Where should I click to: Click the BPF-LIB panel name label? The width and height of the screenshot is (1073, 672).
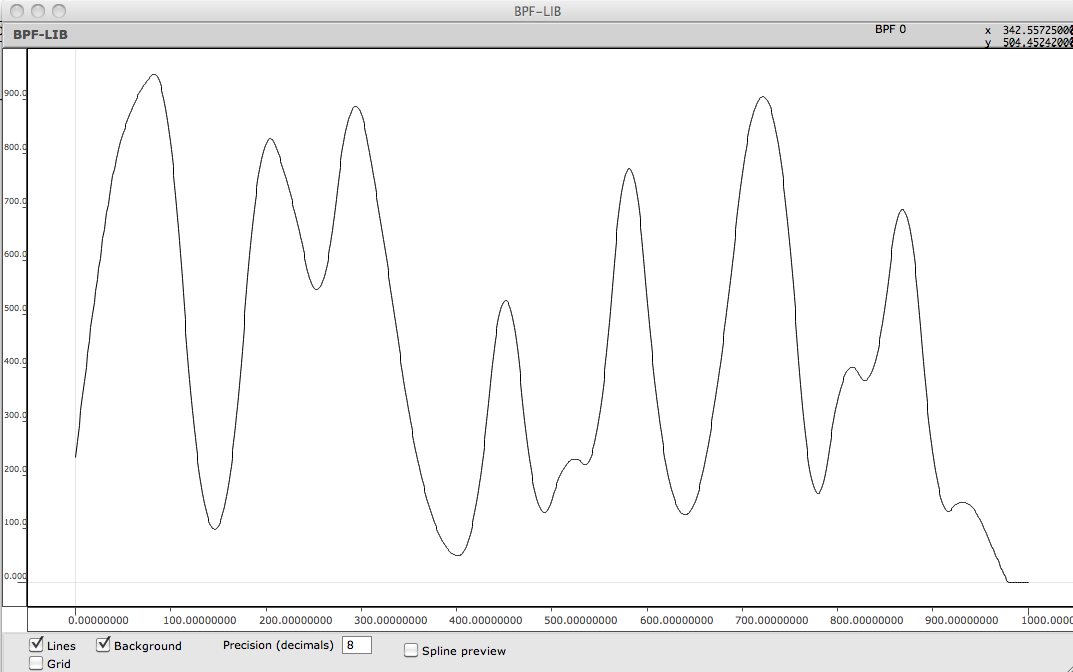(x=40, y=34)
